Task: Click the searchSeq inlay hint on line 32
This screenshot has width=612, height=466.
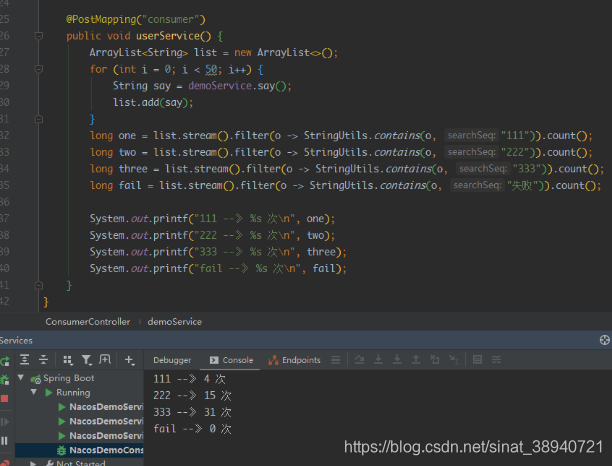Action: click(x=471, y=135)
